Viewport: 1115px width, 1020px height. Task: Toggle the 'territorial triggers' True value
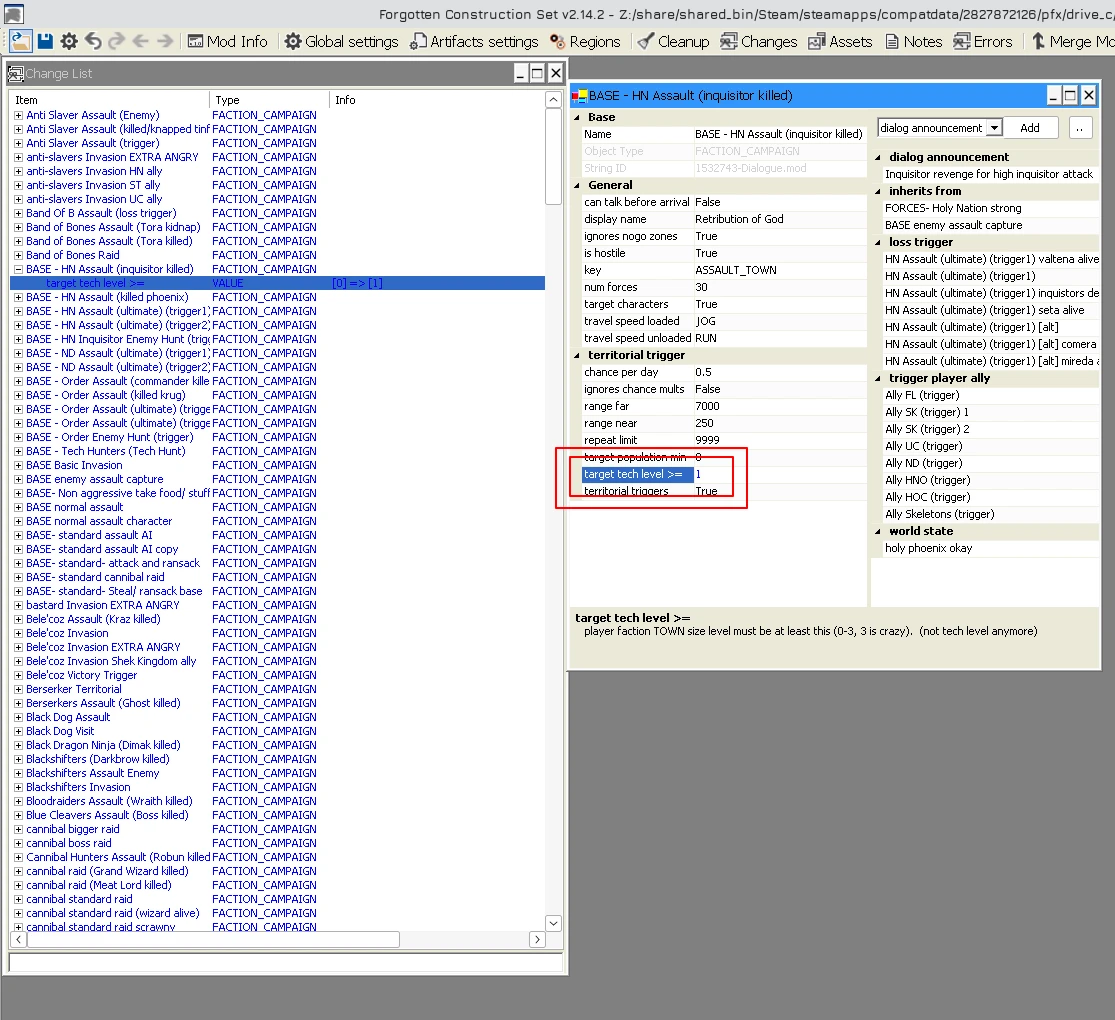tap(706, 491)
